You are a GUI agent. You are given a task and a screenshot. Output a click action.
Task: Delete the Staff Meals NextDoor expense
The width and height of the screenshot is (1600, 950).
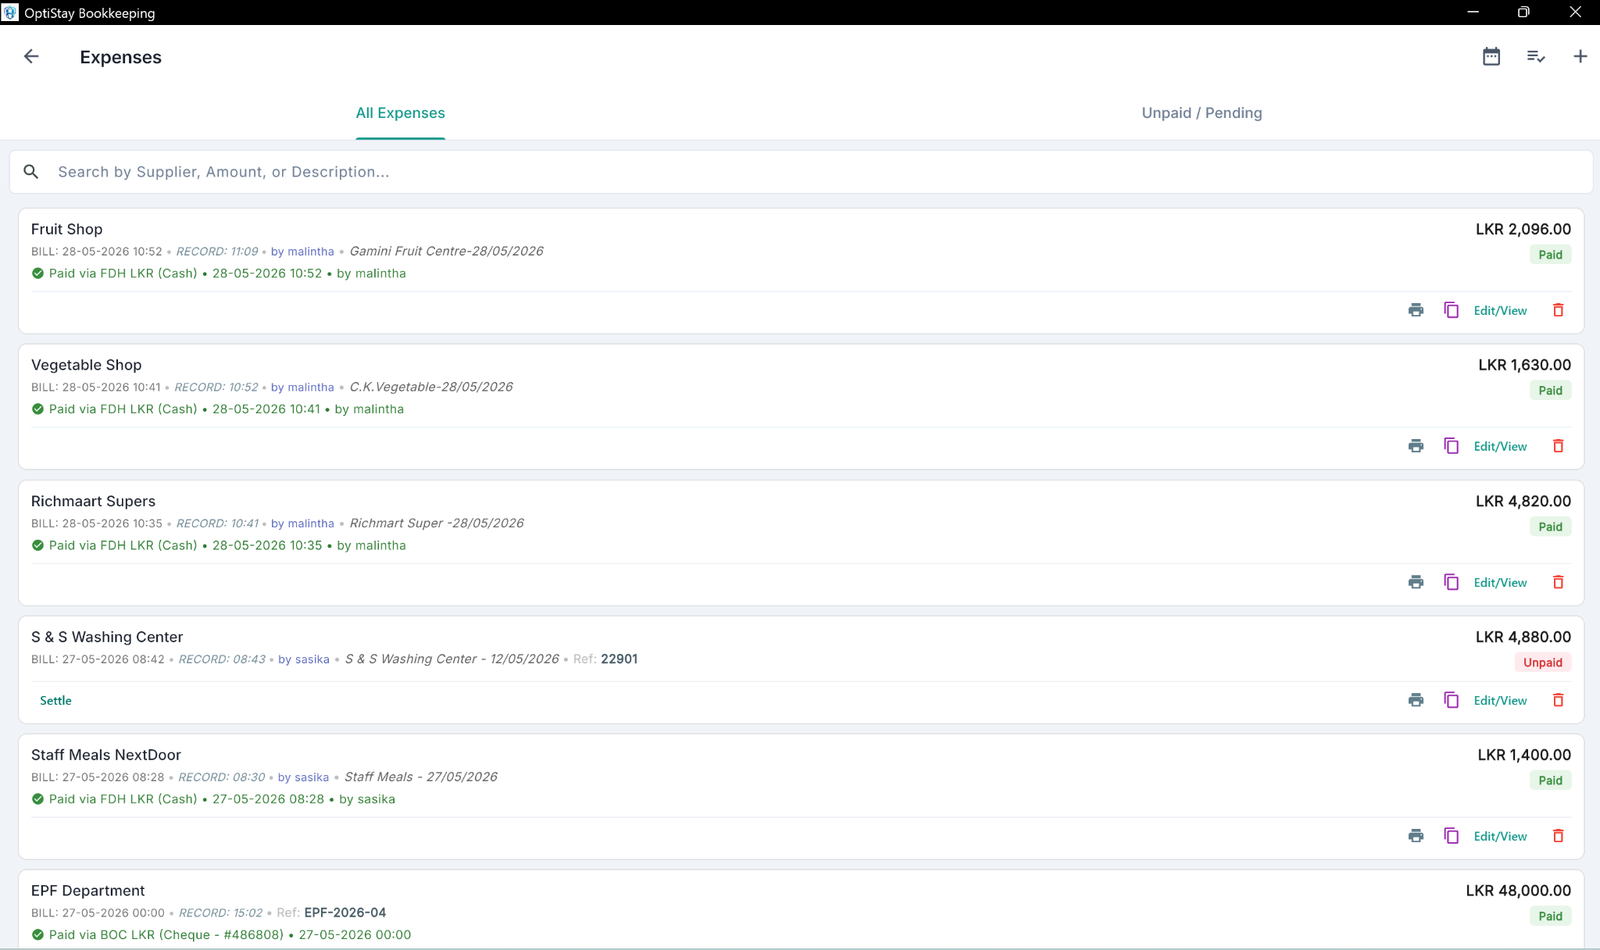(1558, 836)
